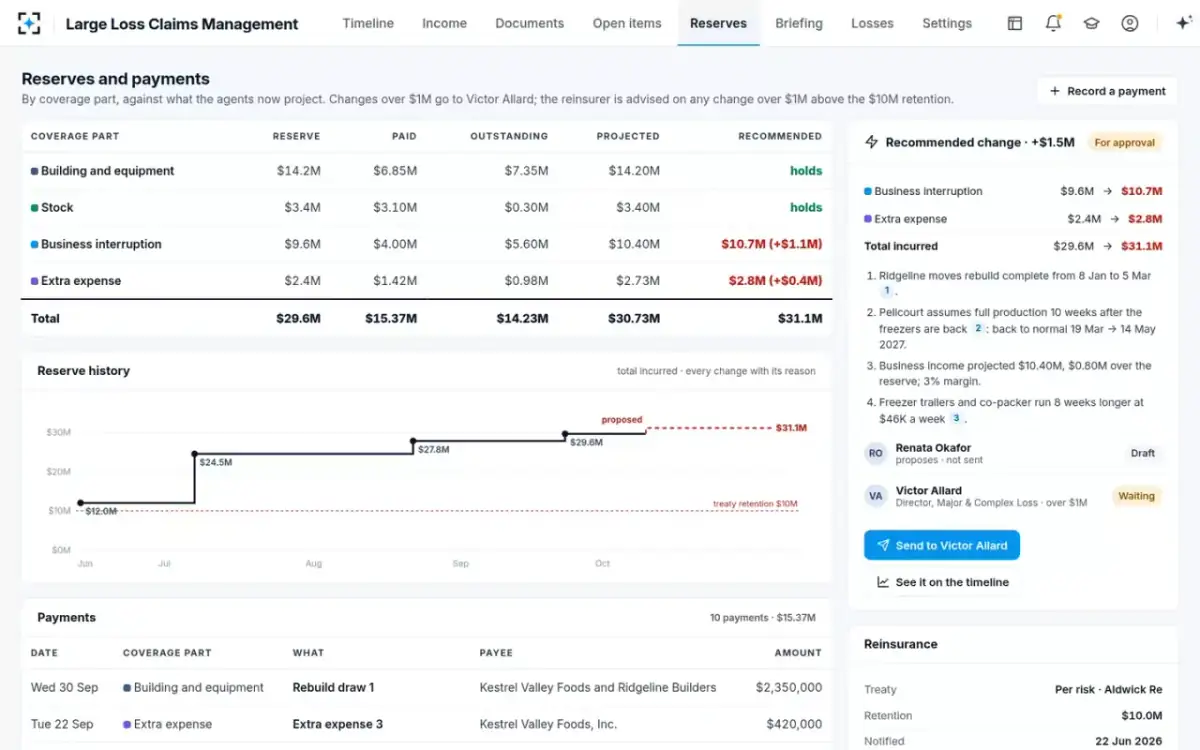Select the Reserves tab
Screen dimensions: 1200x750
[718, 23]
